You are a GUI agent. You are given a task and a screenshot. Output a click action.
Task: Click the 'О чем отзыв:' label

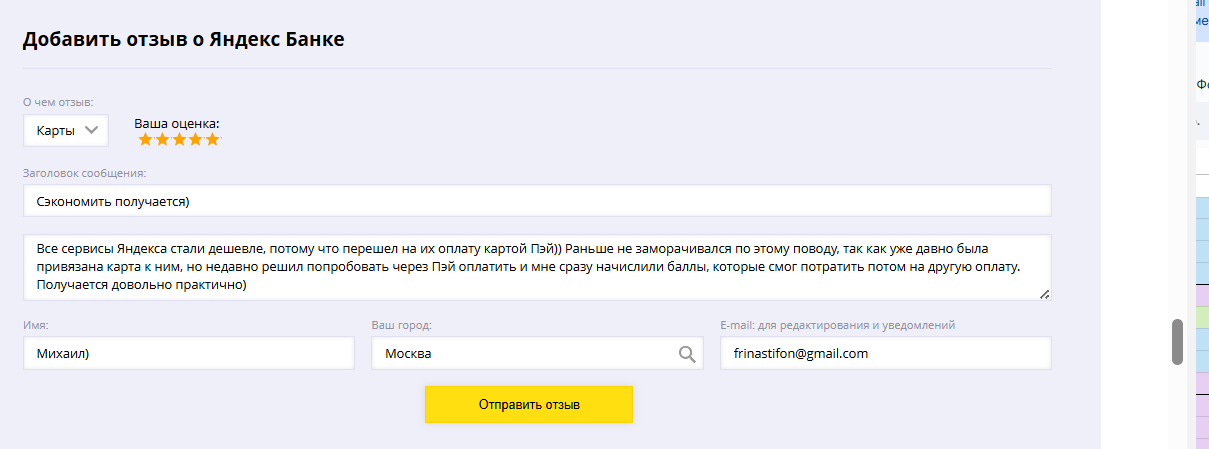click(58, 102)
